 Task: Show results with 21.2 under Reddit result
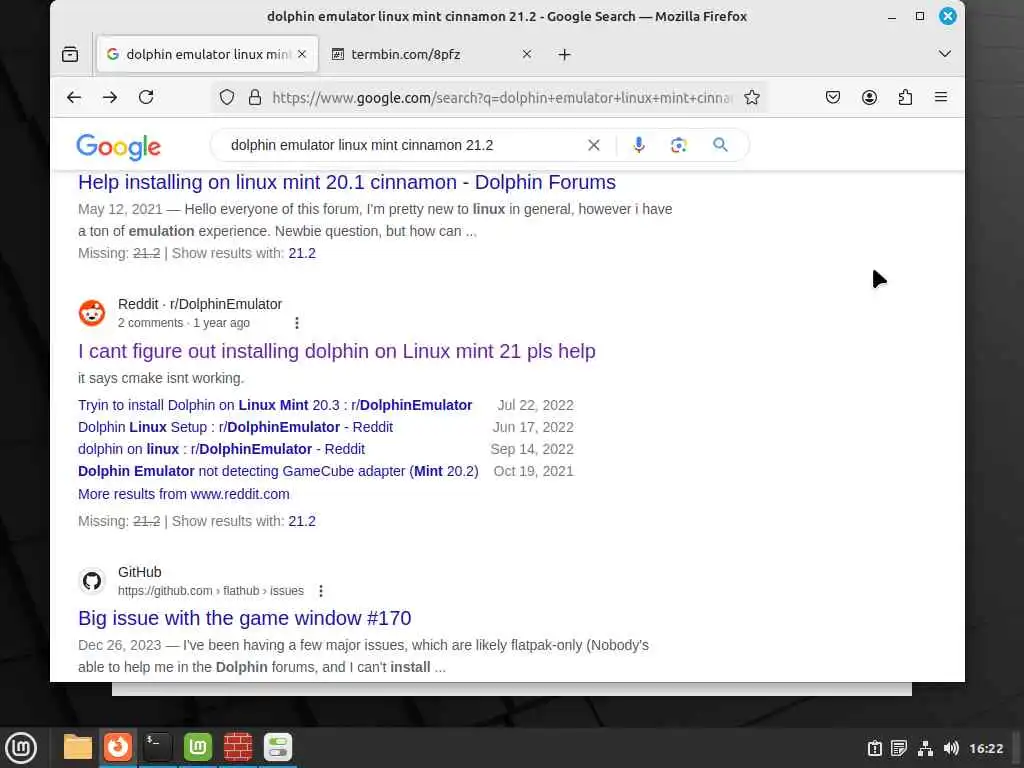tap(302, 521)
